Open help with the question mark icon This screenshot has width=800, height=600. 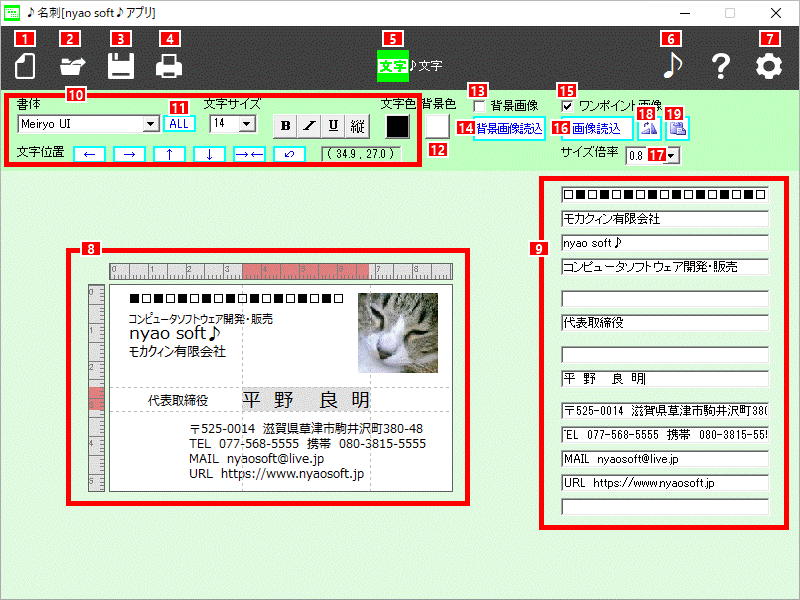coord(720,66)
